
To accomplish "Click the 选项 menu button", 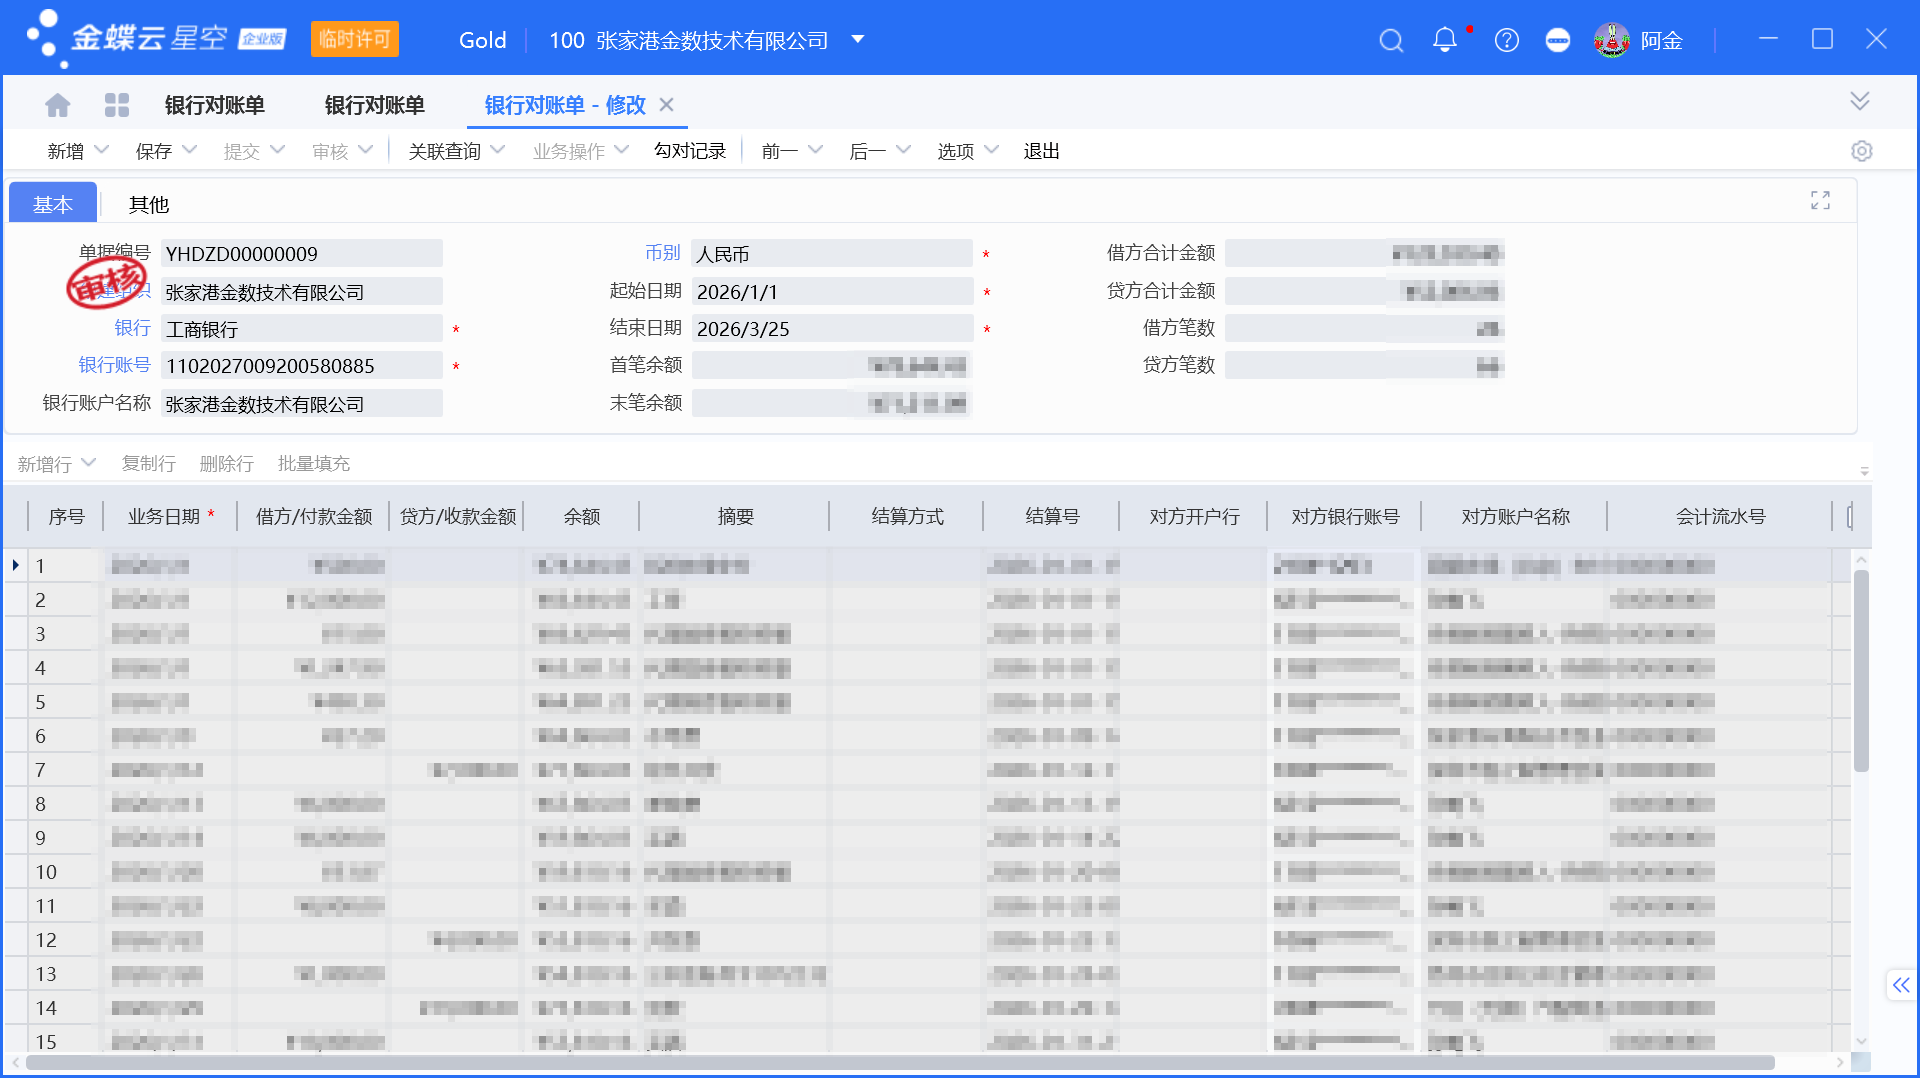I will [x=956, y=151].
